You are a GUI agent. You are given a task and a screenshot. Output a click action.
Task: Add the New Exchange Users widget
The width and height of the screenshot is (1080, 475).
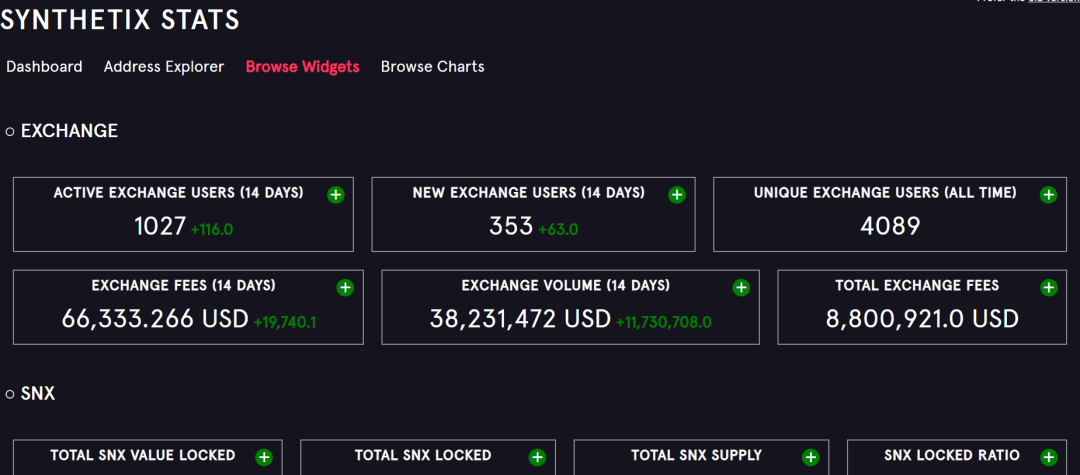coord(677,195)
